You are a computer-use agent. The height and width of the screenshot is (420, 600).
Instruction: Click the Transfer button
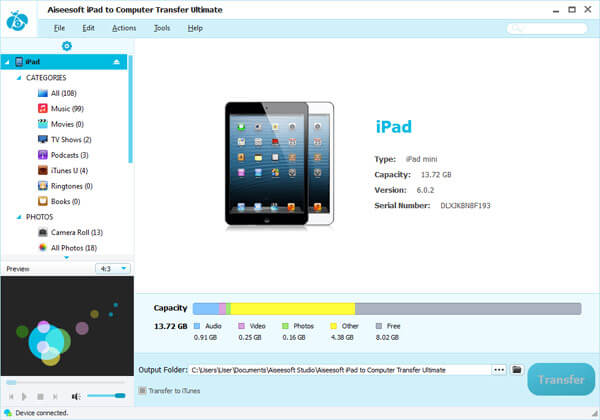561,379
